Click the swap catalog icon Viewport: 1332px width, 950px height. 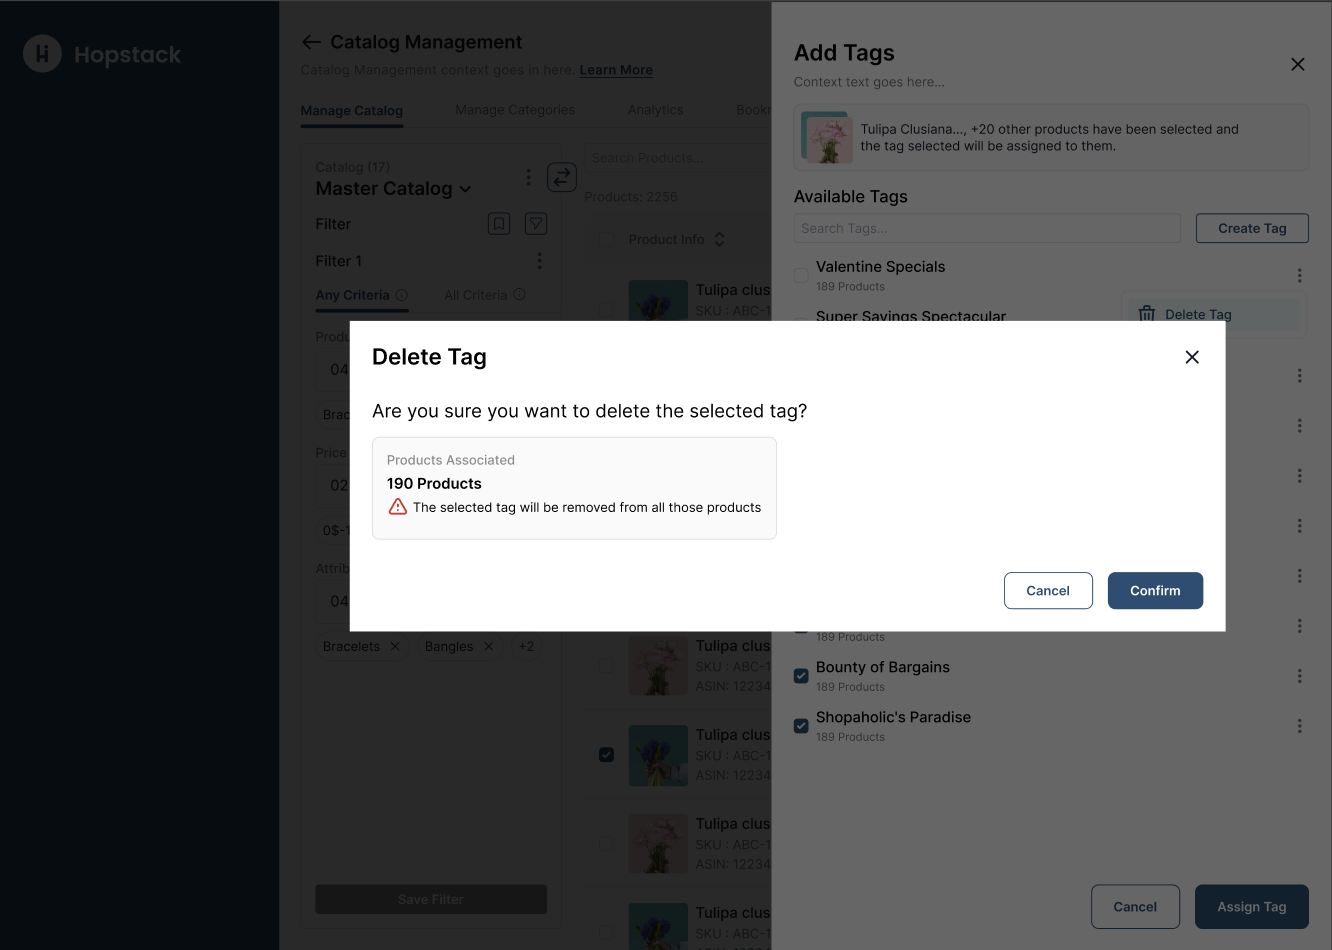[x=562, y=178]
